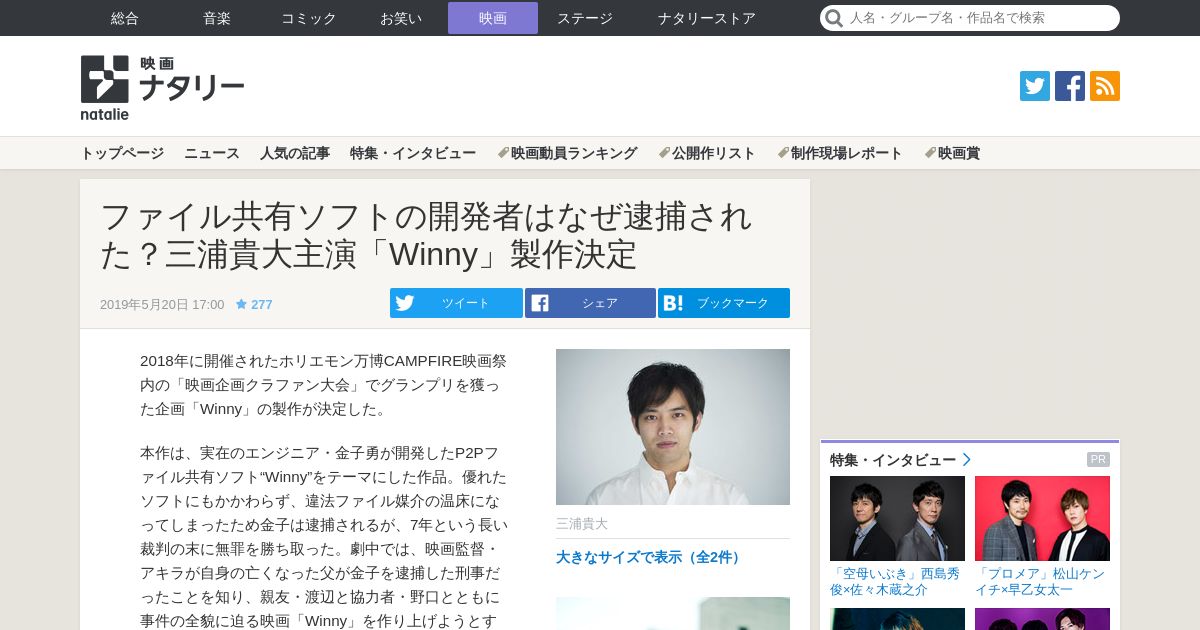Click the date 2019年5月20日 17:00

tap(162, 304)
